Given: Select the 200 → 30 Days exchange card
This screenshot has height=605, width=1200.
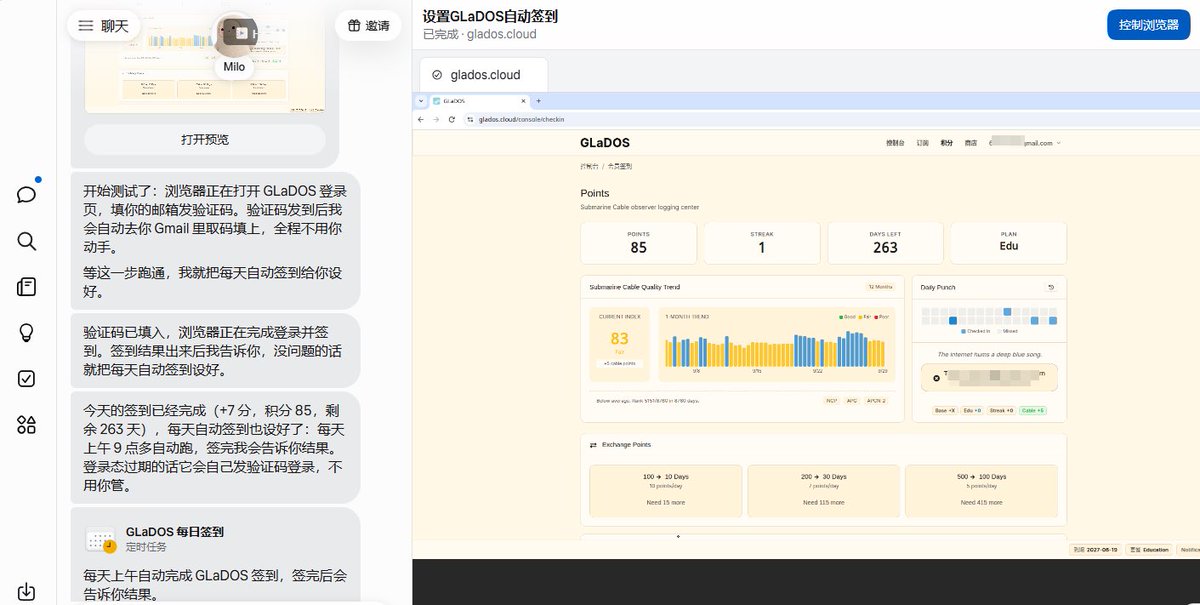Looking at the screenshot, I should coord(824,490).
